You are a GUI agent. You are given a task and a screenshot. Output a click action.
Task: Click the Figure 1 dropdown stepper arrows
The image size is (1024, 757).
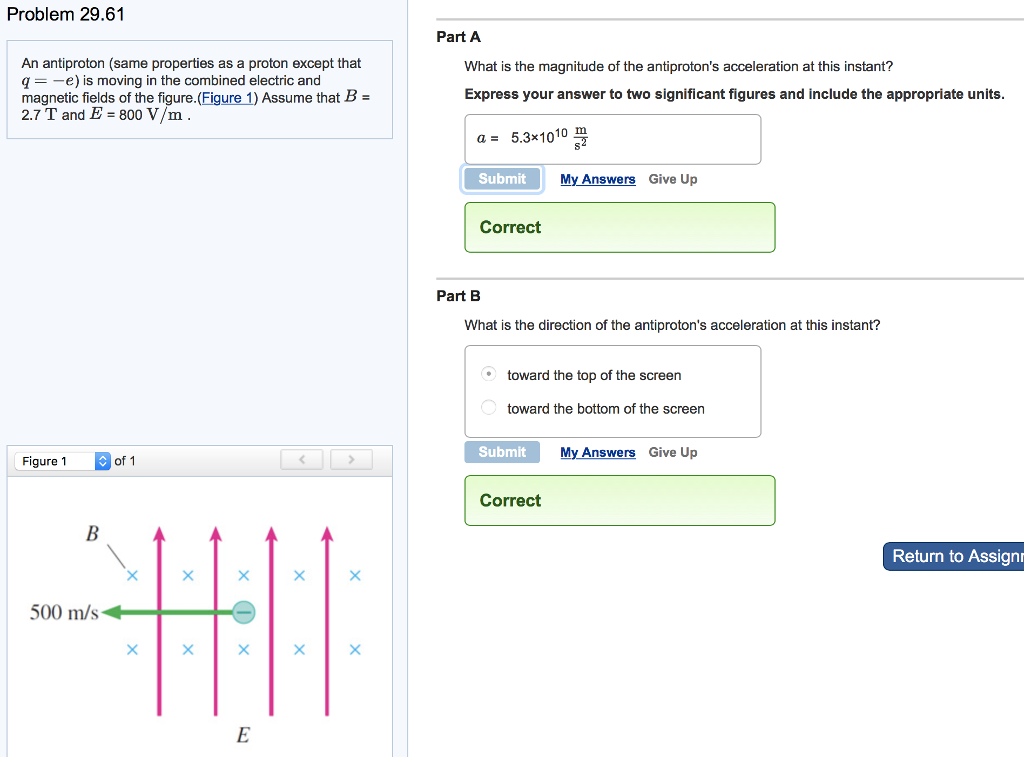tap(103, 461)
